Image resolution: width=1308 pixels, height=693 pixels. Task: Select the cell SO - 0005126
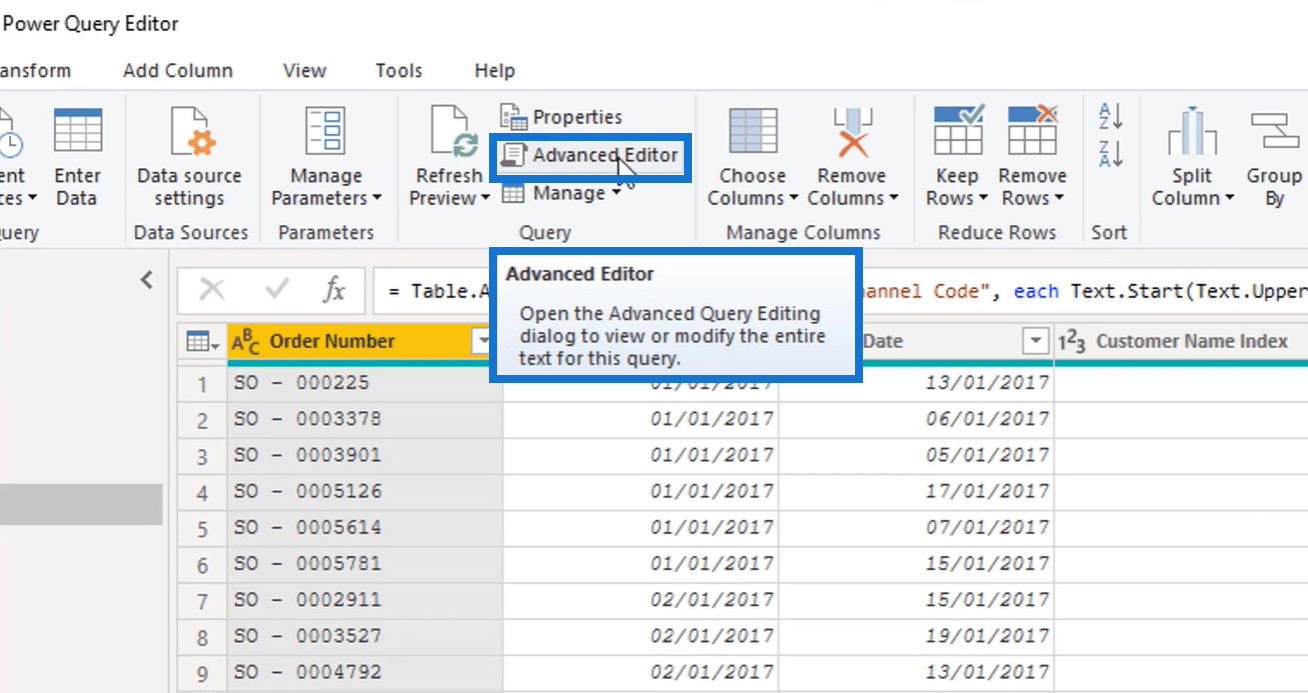pyautogui.click(x=365, y=491)
